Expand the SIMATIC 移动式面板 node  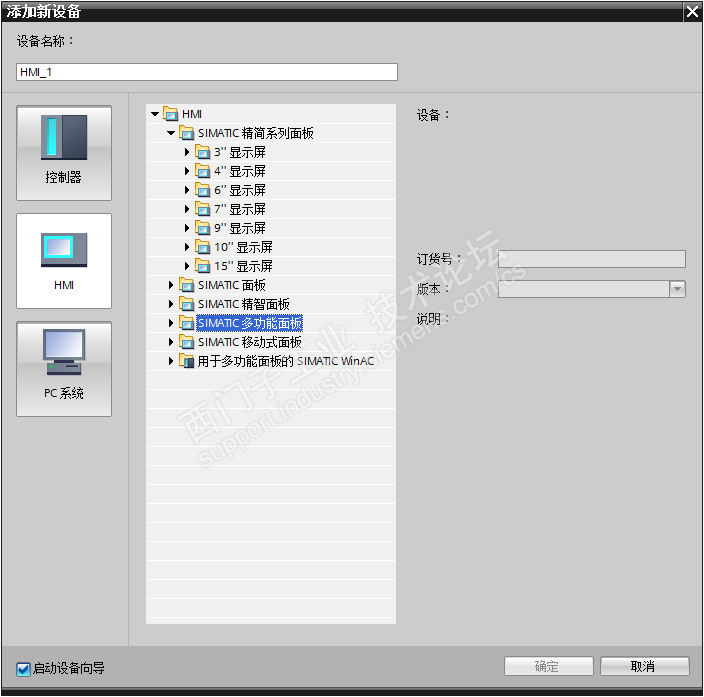(x=171, y=342)
